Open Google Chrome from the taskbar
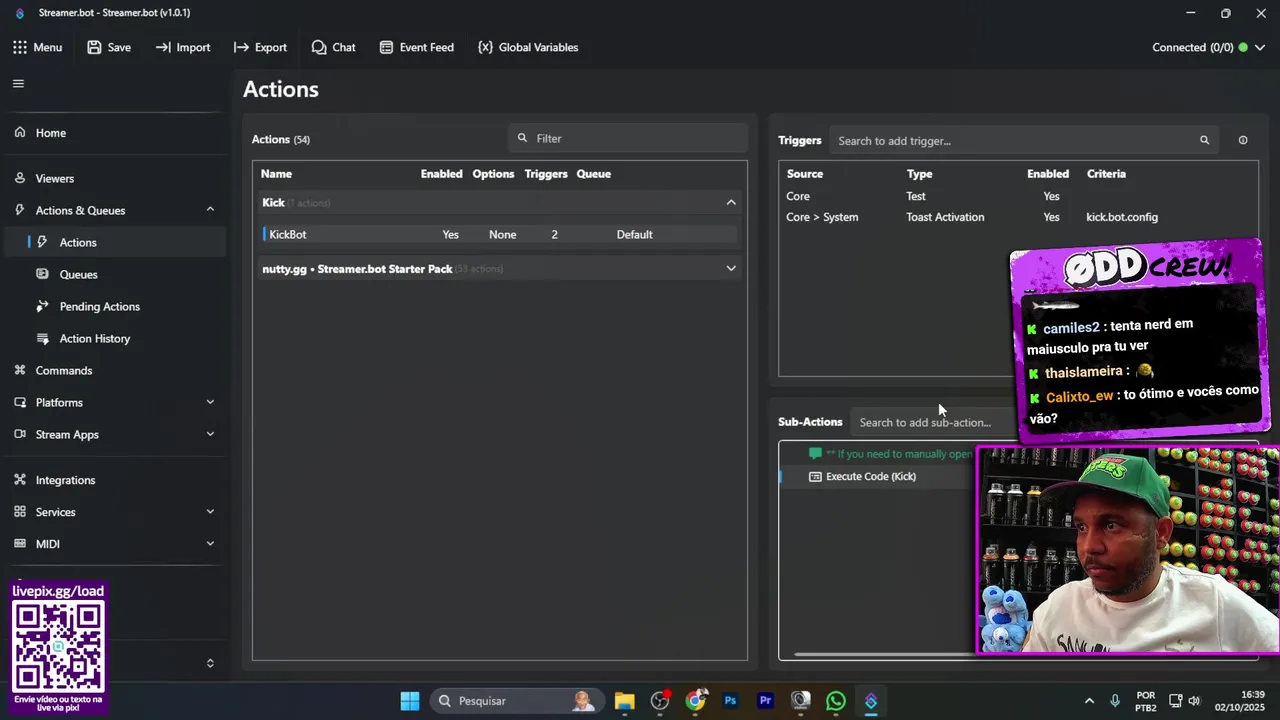1280x720 pixels. (x=695, y=701)
